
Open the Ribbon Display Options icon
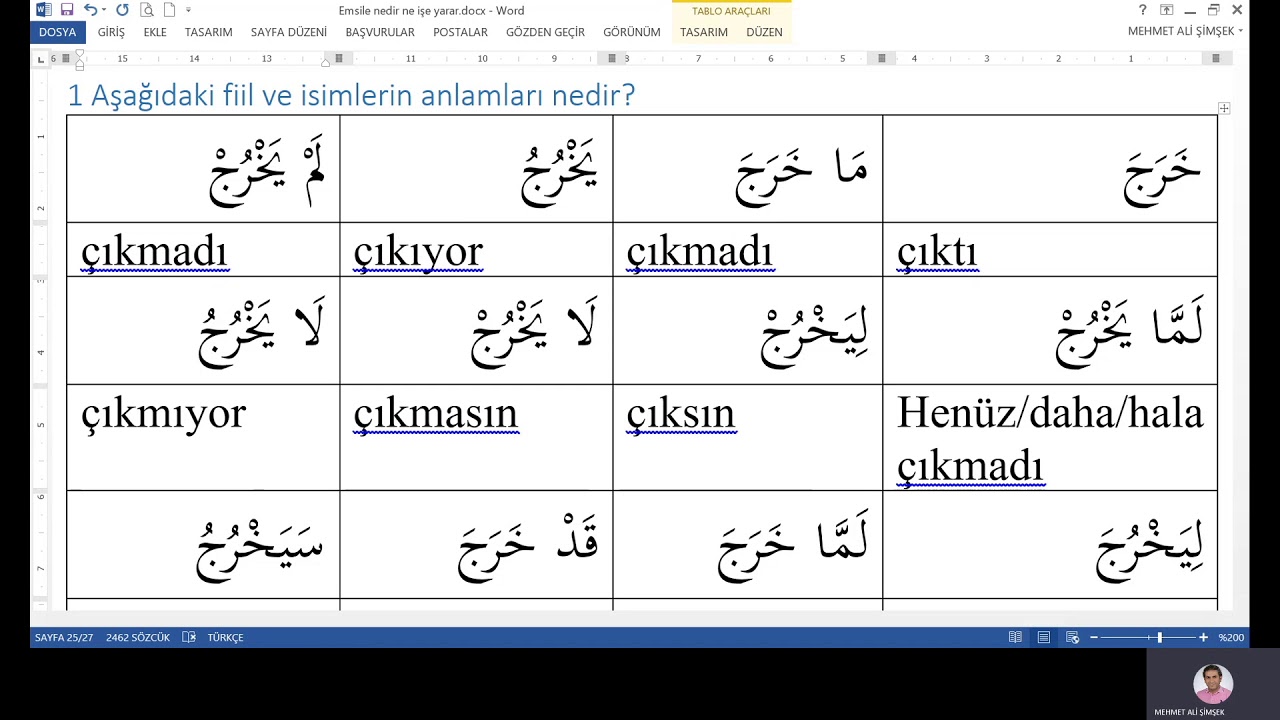click(x=1166, y=10)
